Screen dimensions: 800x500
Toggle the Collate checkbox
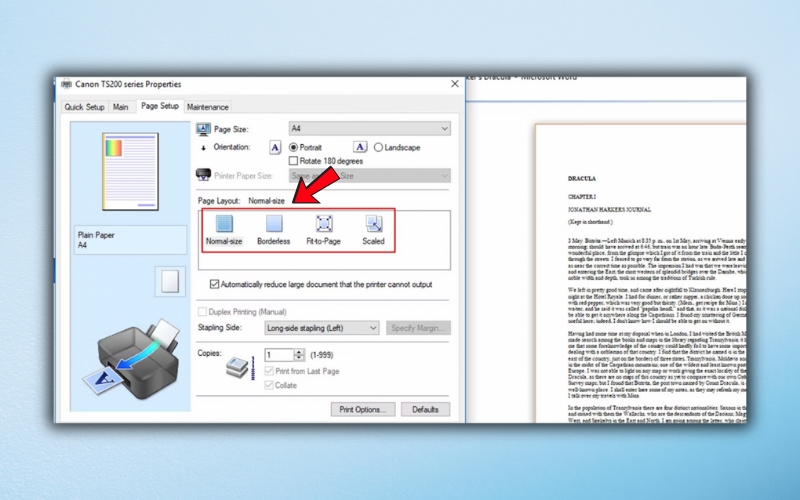pyautogui.click(x=269, y=385)
